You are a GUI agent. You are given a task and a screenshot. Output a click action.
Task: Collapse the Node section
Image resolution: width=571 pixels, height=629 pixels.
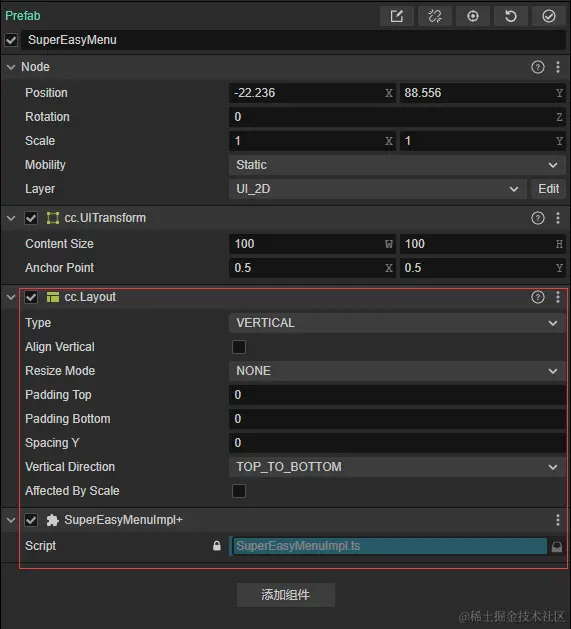(11, 67)
